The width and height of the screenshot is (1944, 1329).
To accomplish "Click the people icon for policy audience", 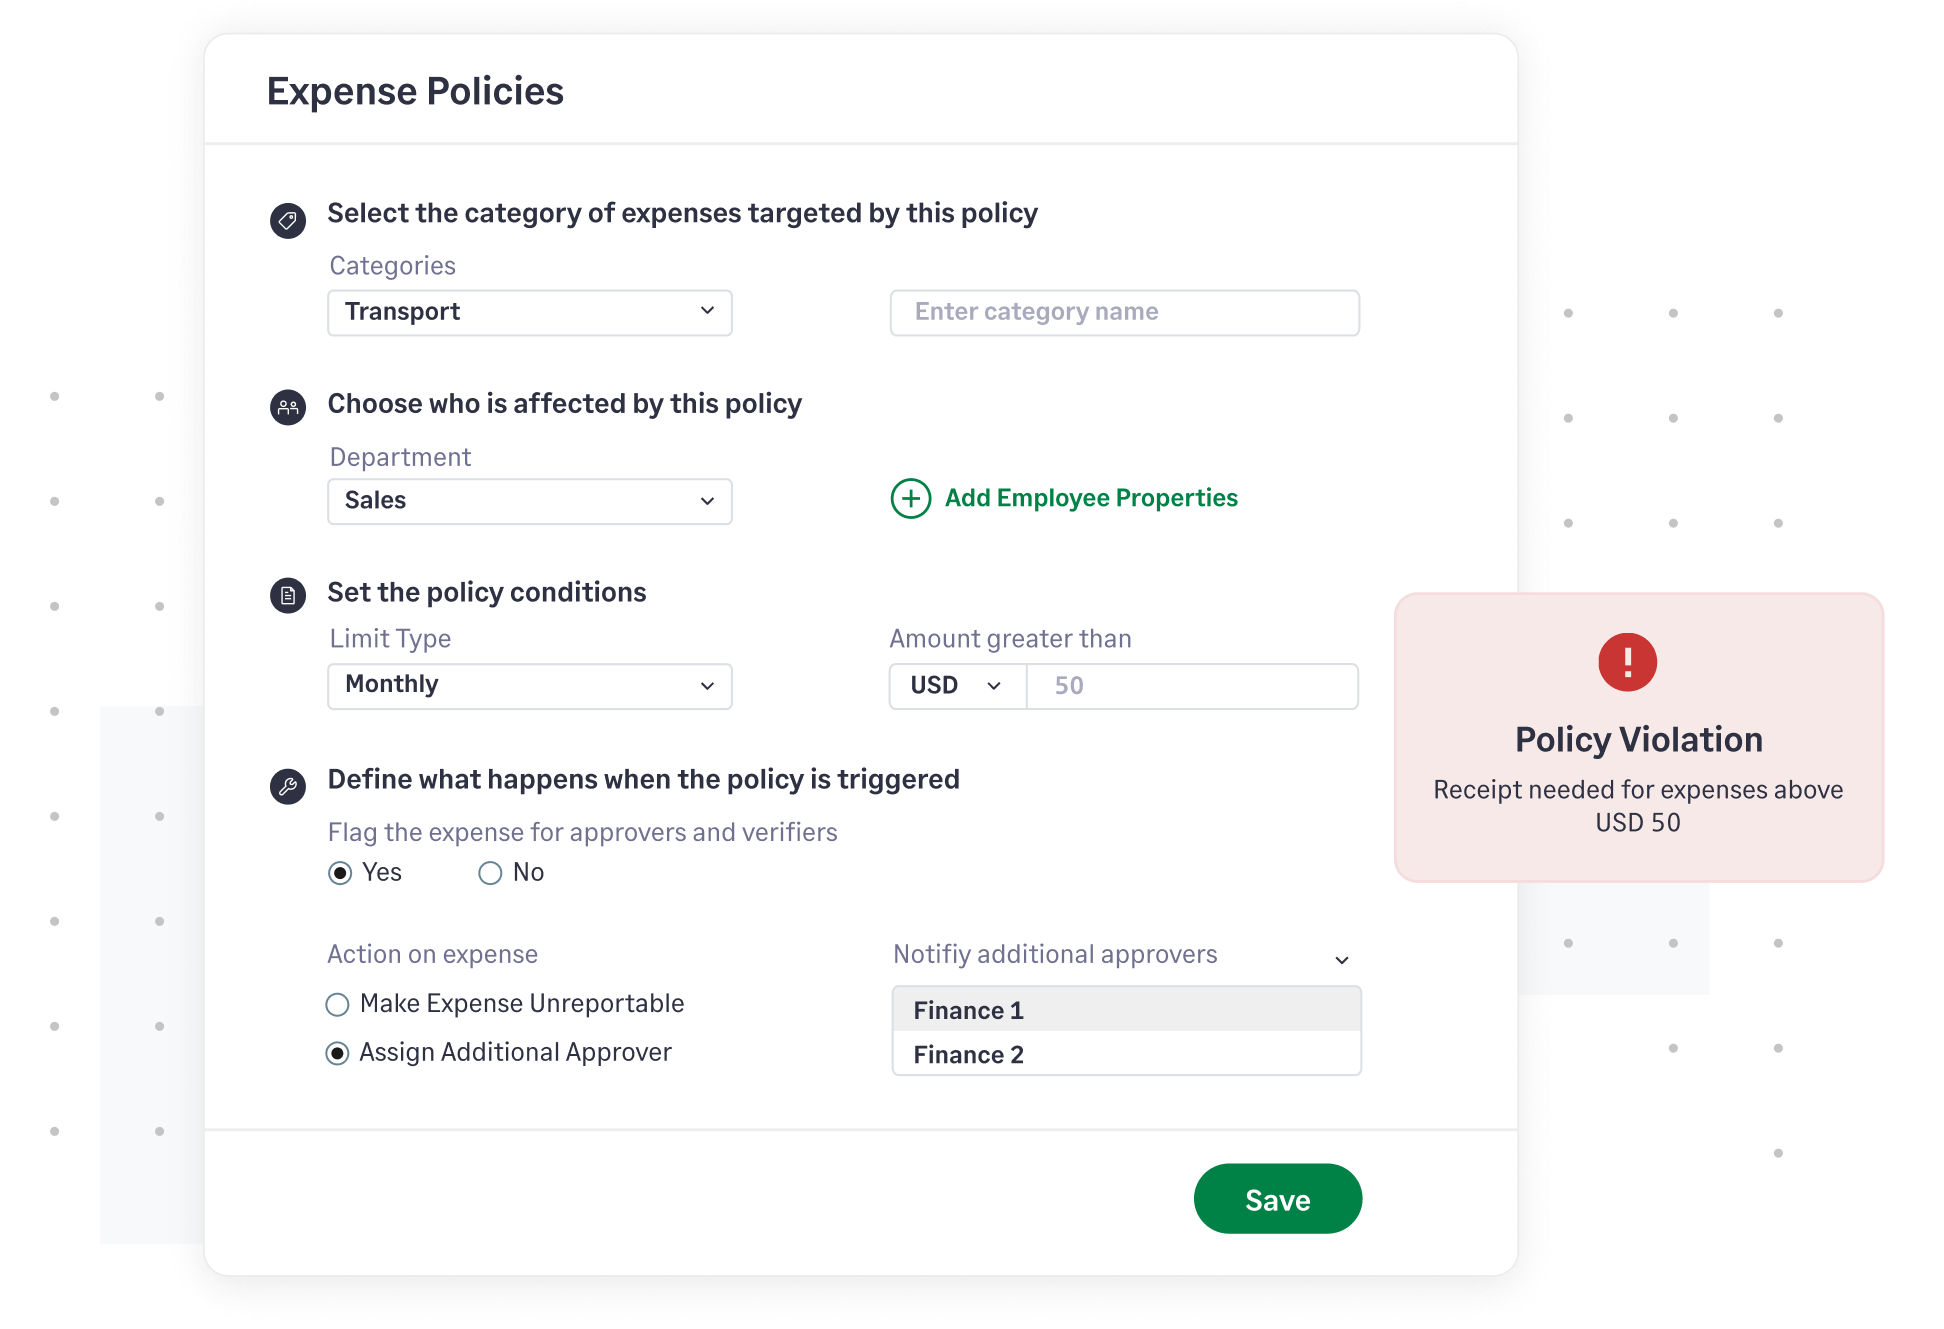I will (287, 407).
